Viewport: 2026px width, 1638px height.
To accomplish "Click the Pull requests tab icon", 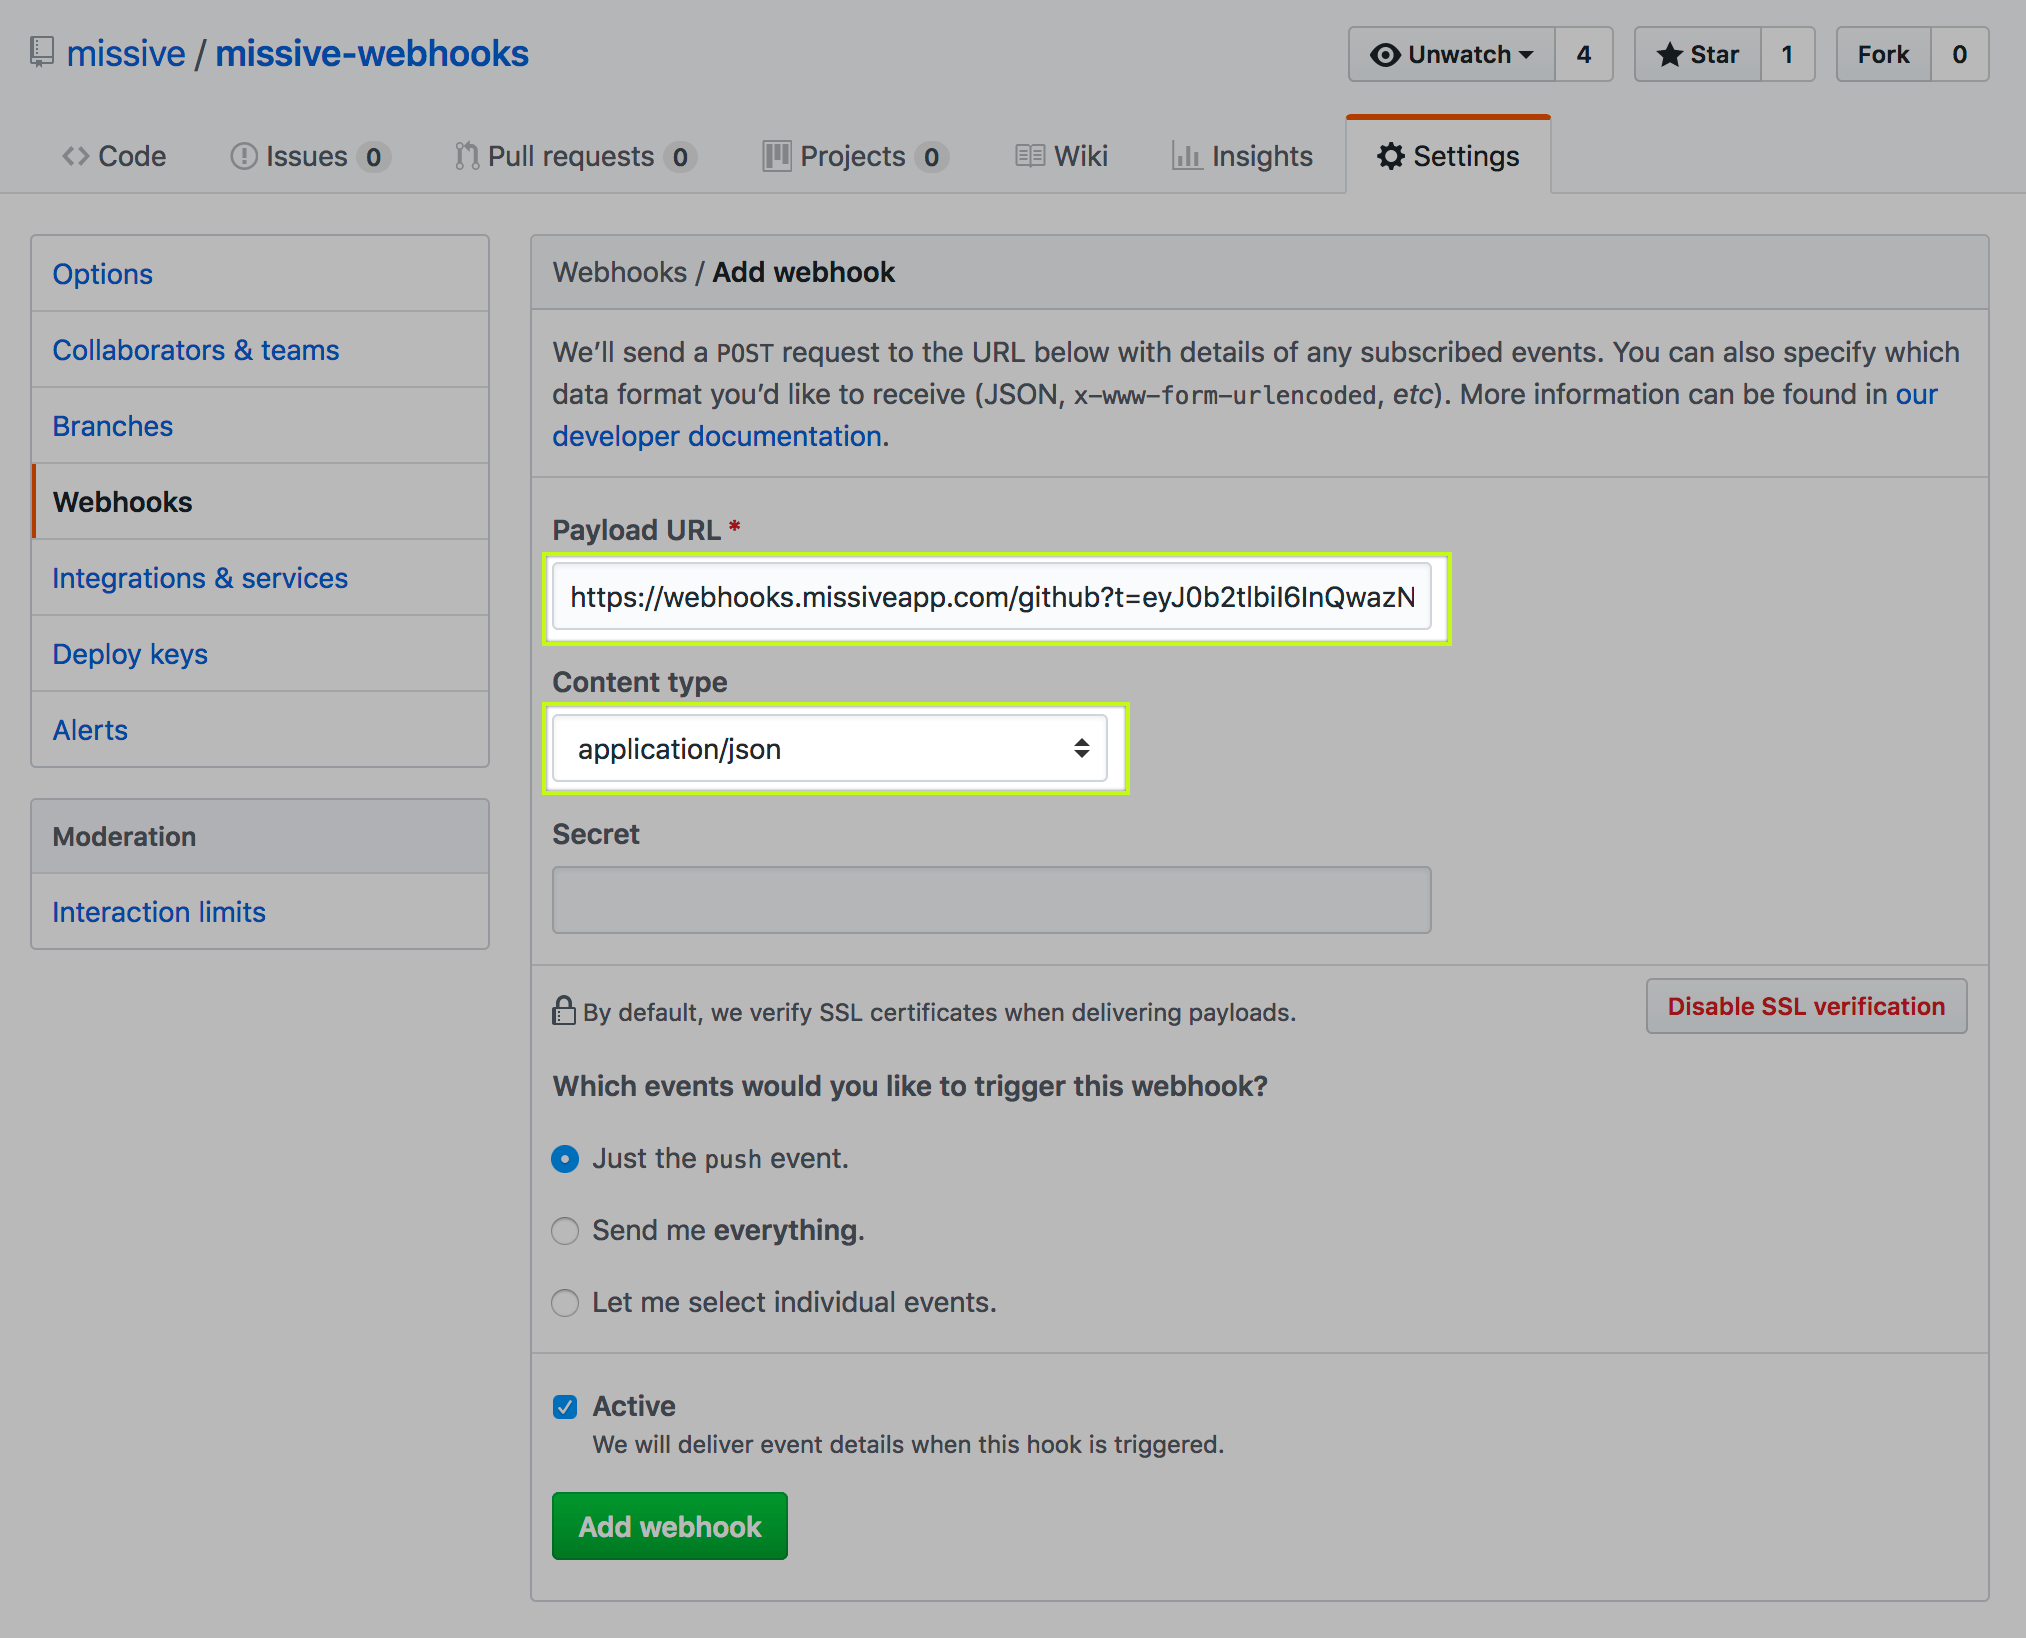I will pos(466,156).
